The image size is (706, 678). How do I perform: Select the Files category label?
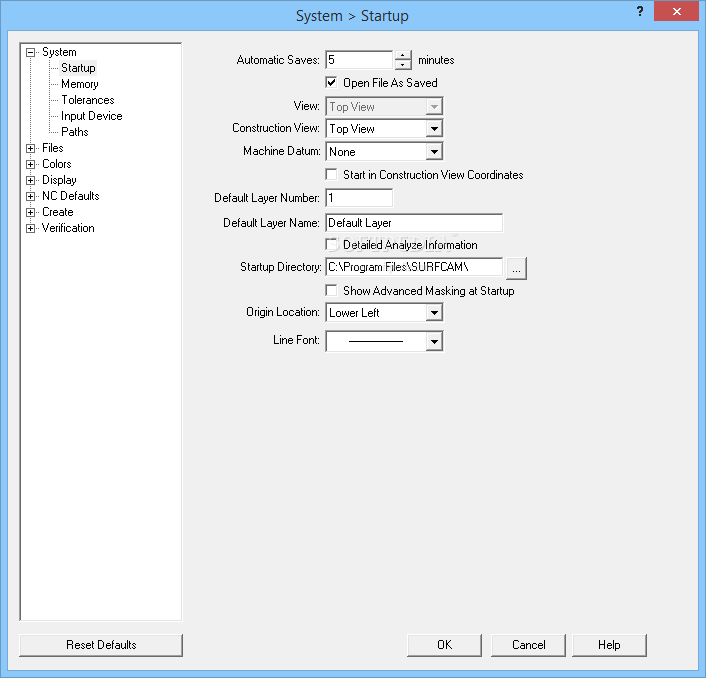click(x=53, y=148)
